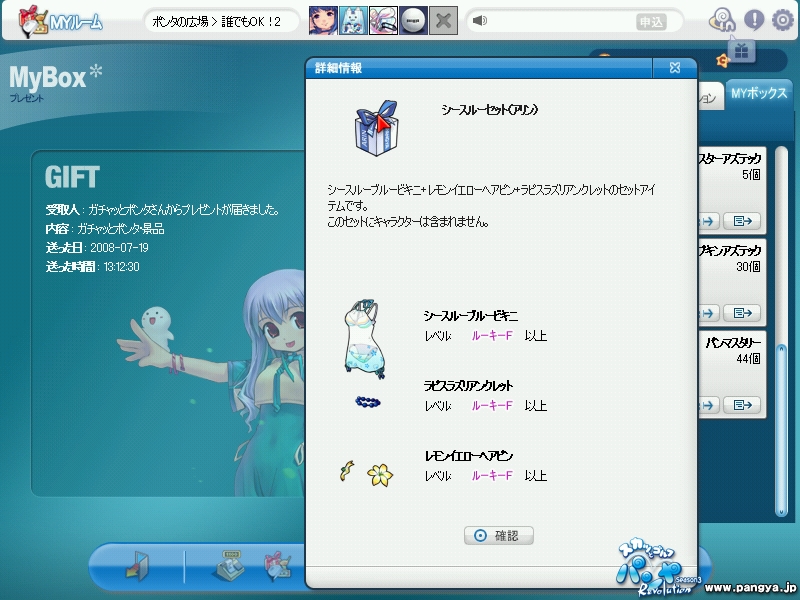800x600 pixels.
Task: Click the シースルーブルービキニ outfit icon
Action: 363,339
